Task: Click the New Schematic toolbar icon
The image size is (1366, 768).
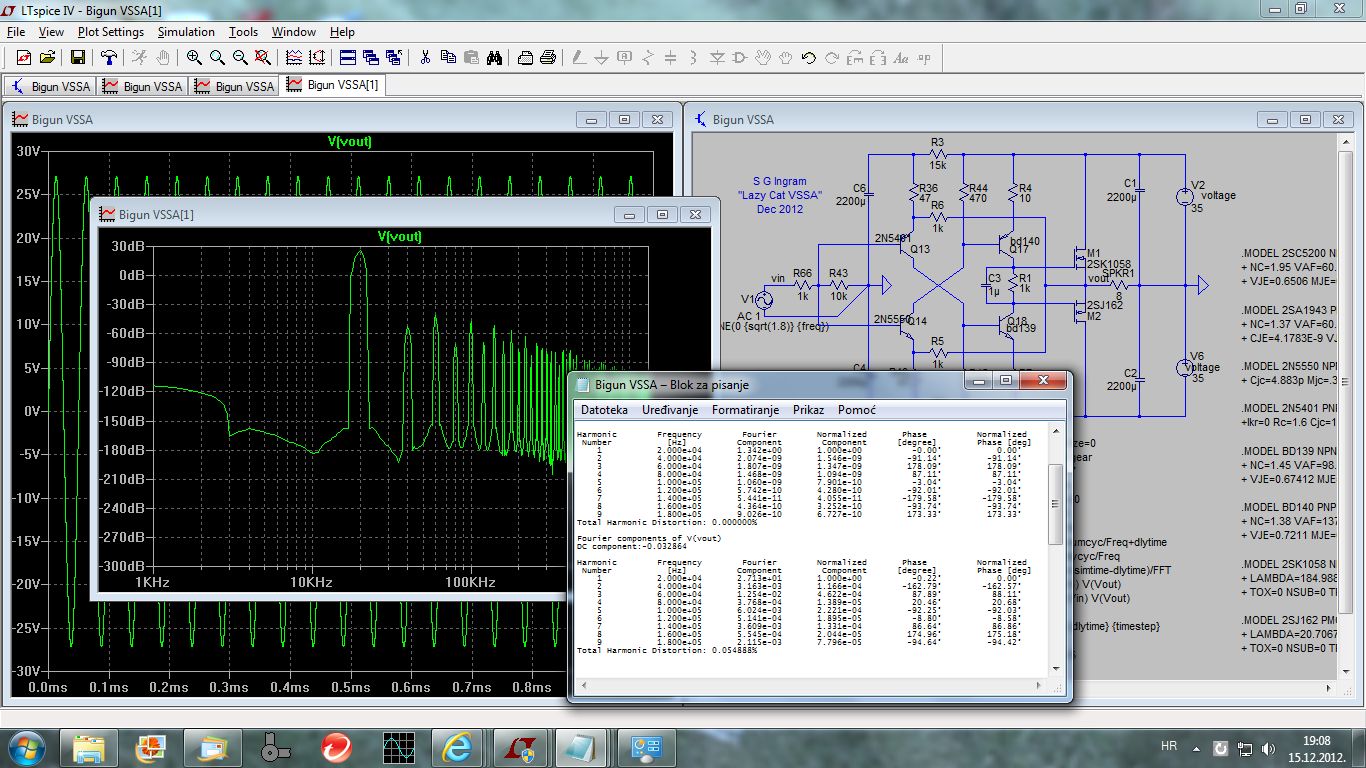Action: 24,57
